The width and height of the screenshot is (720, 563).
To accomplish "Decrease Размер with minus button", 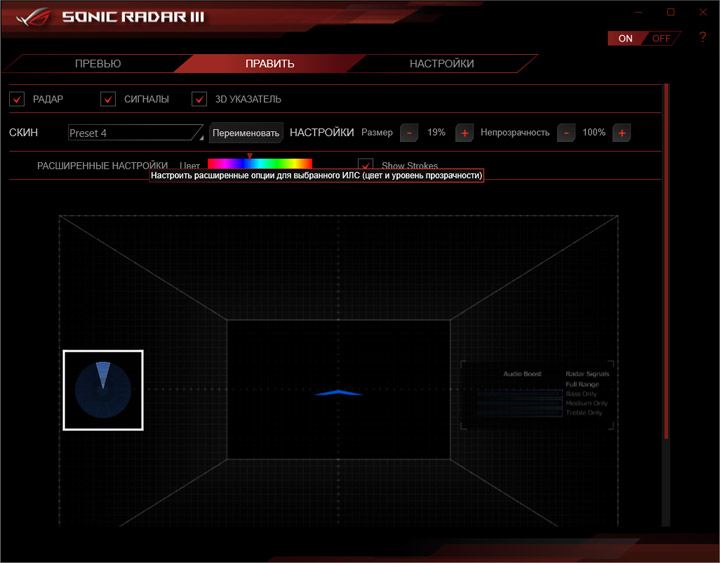I will pyautogui.click(x=409, y=133).
